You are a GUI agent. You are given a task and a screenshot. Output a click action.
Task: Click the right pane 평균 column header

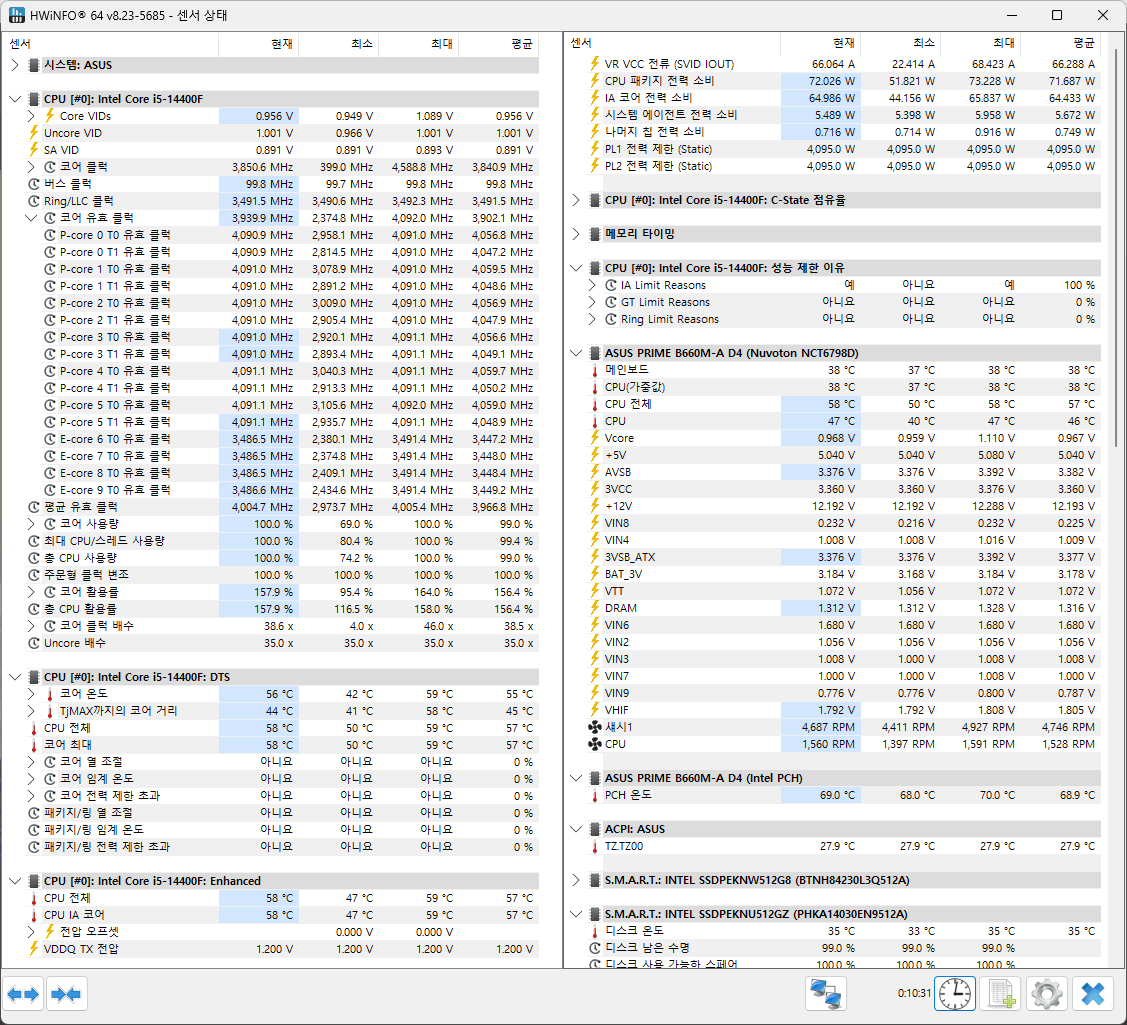click(x=1061, y=42)
